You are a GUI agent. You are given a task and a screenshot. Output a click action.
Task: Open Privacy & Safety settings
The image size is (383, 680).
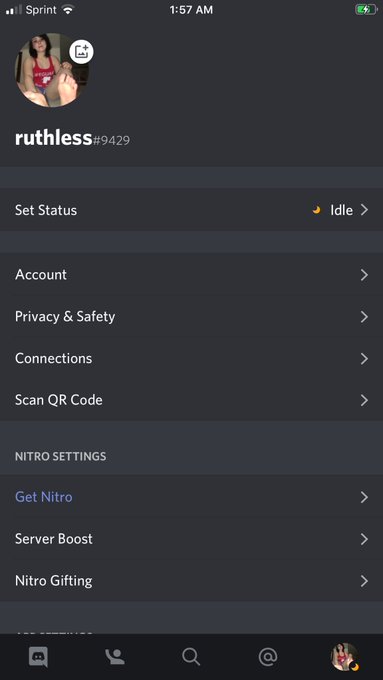pos(191,317)
